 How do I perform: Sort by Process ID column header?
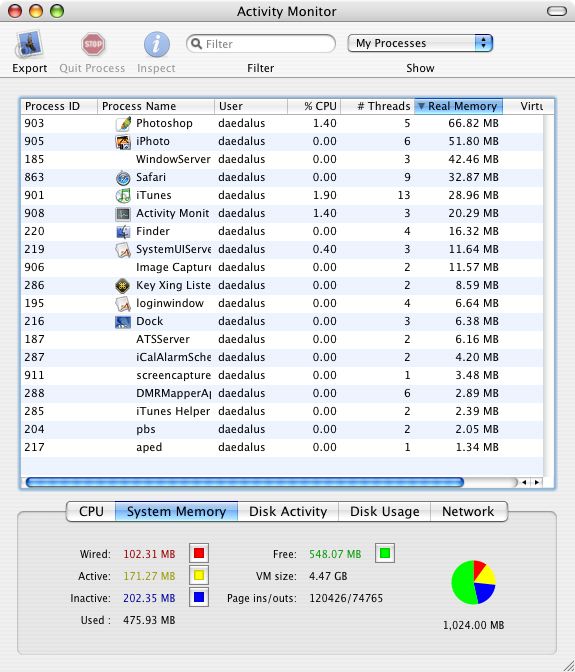point(59,106)
